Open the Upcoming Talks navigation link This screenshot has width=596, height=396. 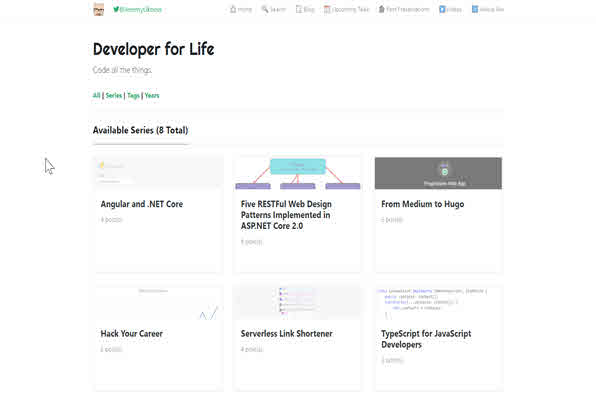coord(347,9)
